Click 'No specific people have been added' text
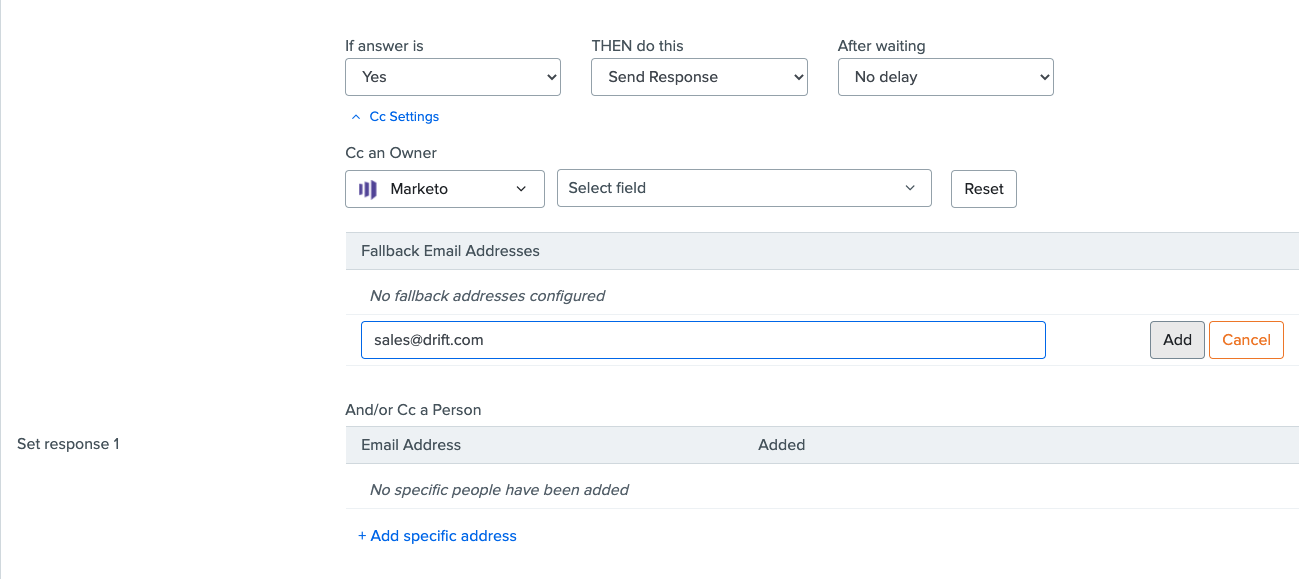 [x=499, y=490]
